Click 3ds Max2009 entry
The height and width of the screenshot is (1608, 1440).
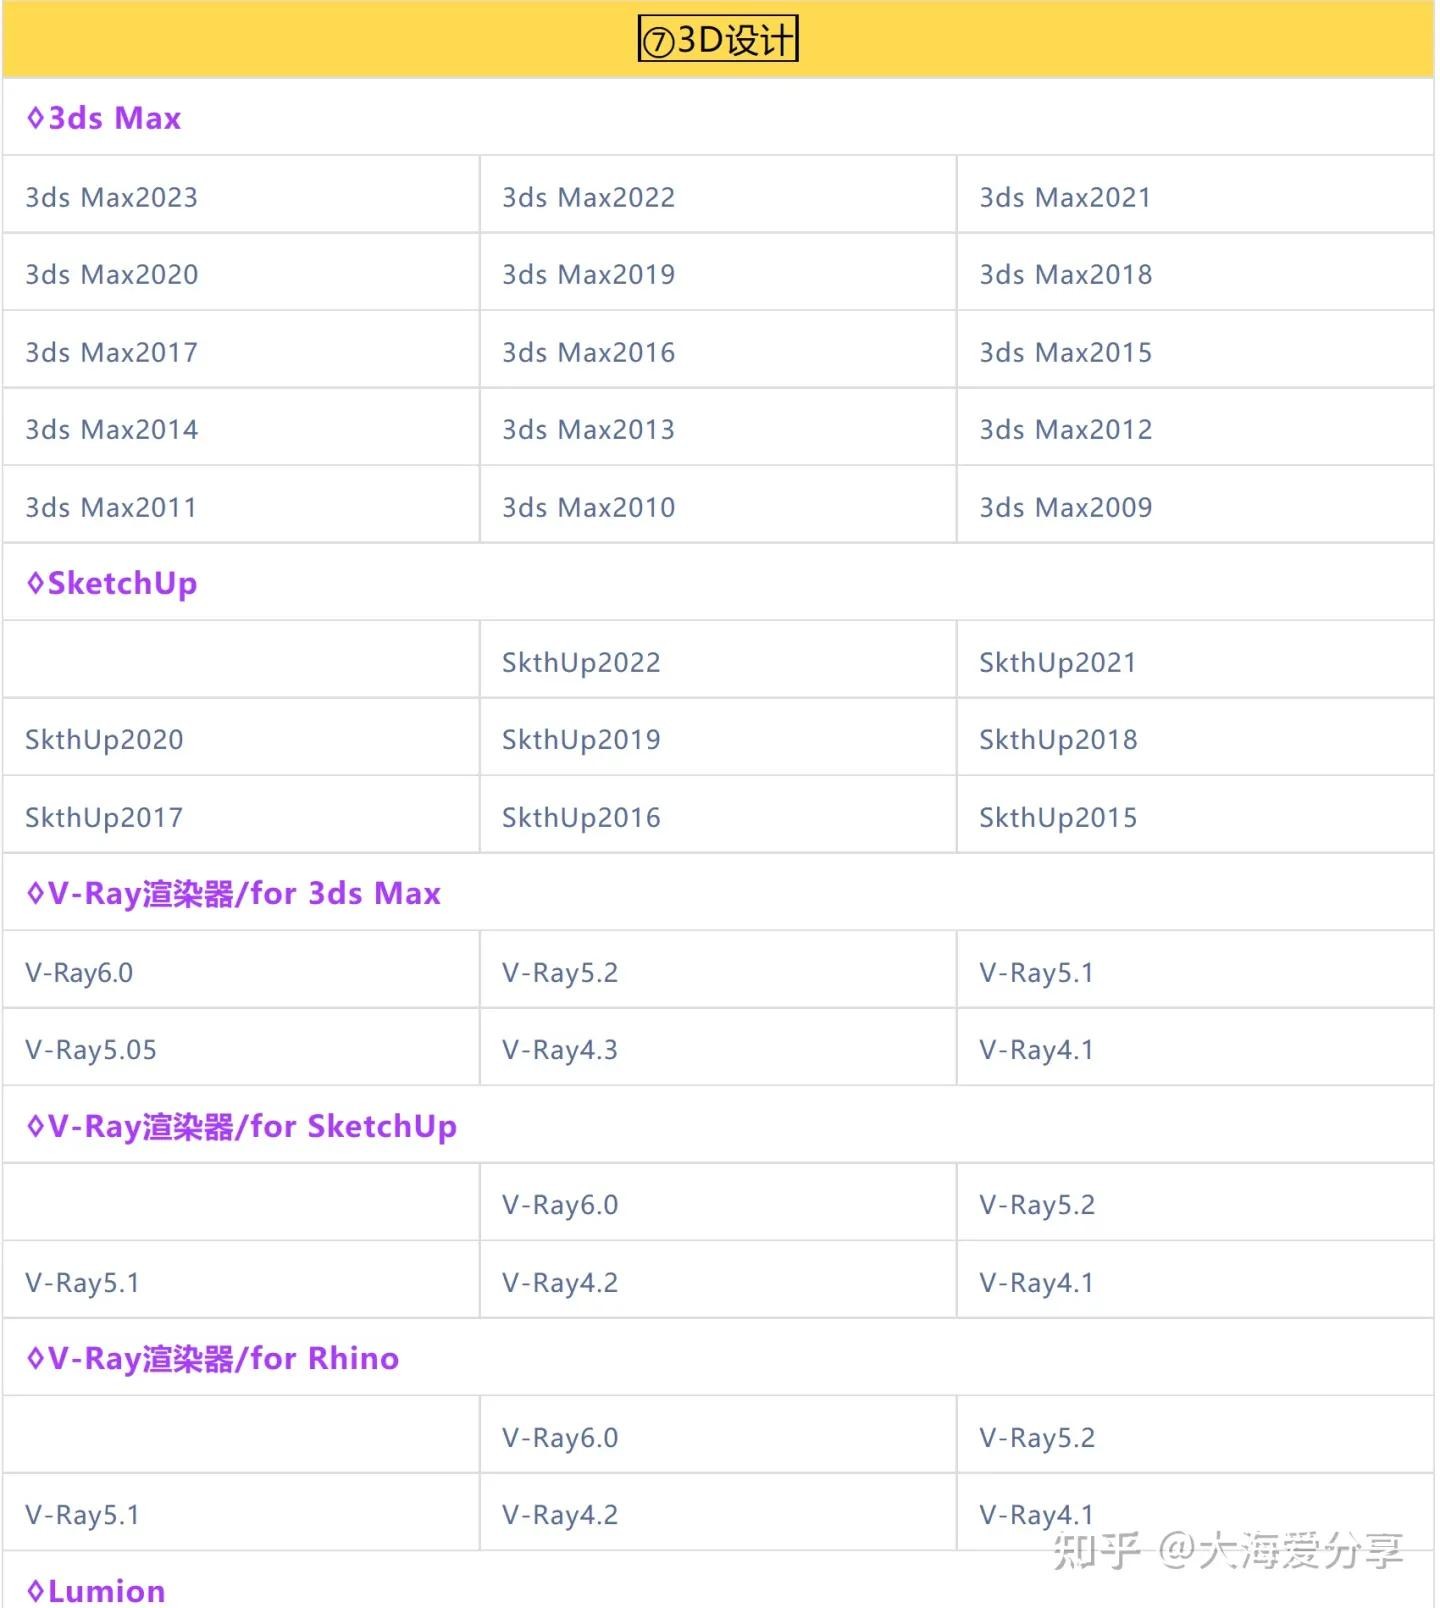coord(1065,507)
